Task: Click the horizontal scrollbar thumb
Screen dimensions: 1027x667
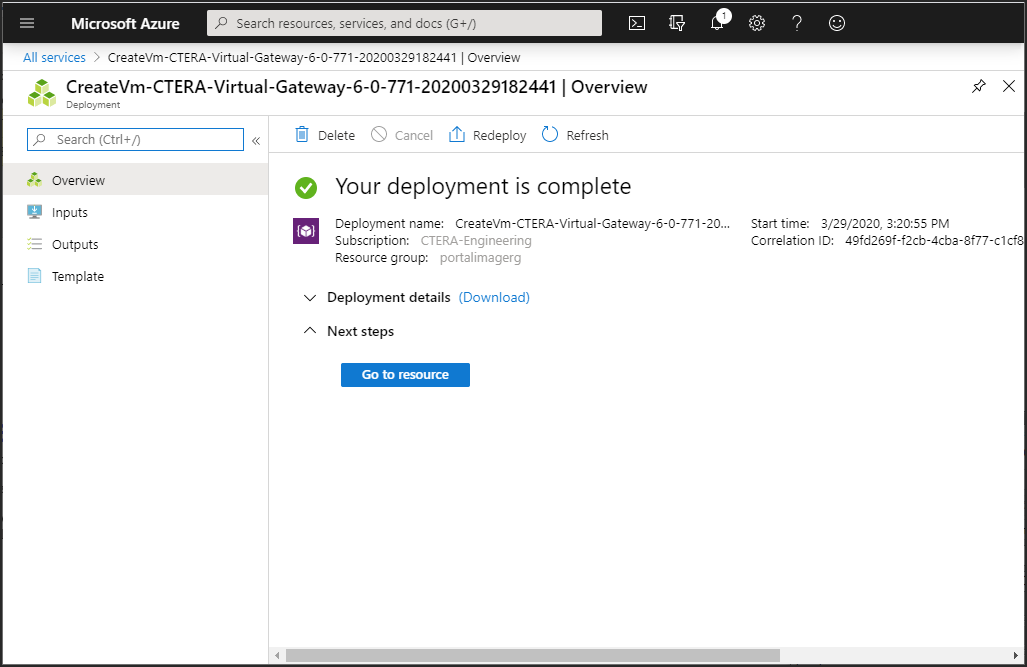Action: tap(532, 655)
